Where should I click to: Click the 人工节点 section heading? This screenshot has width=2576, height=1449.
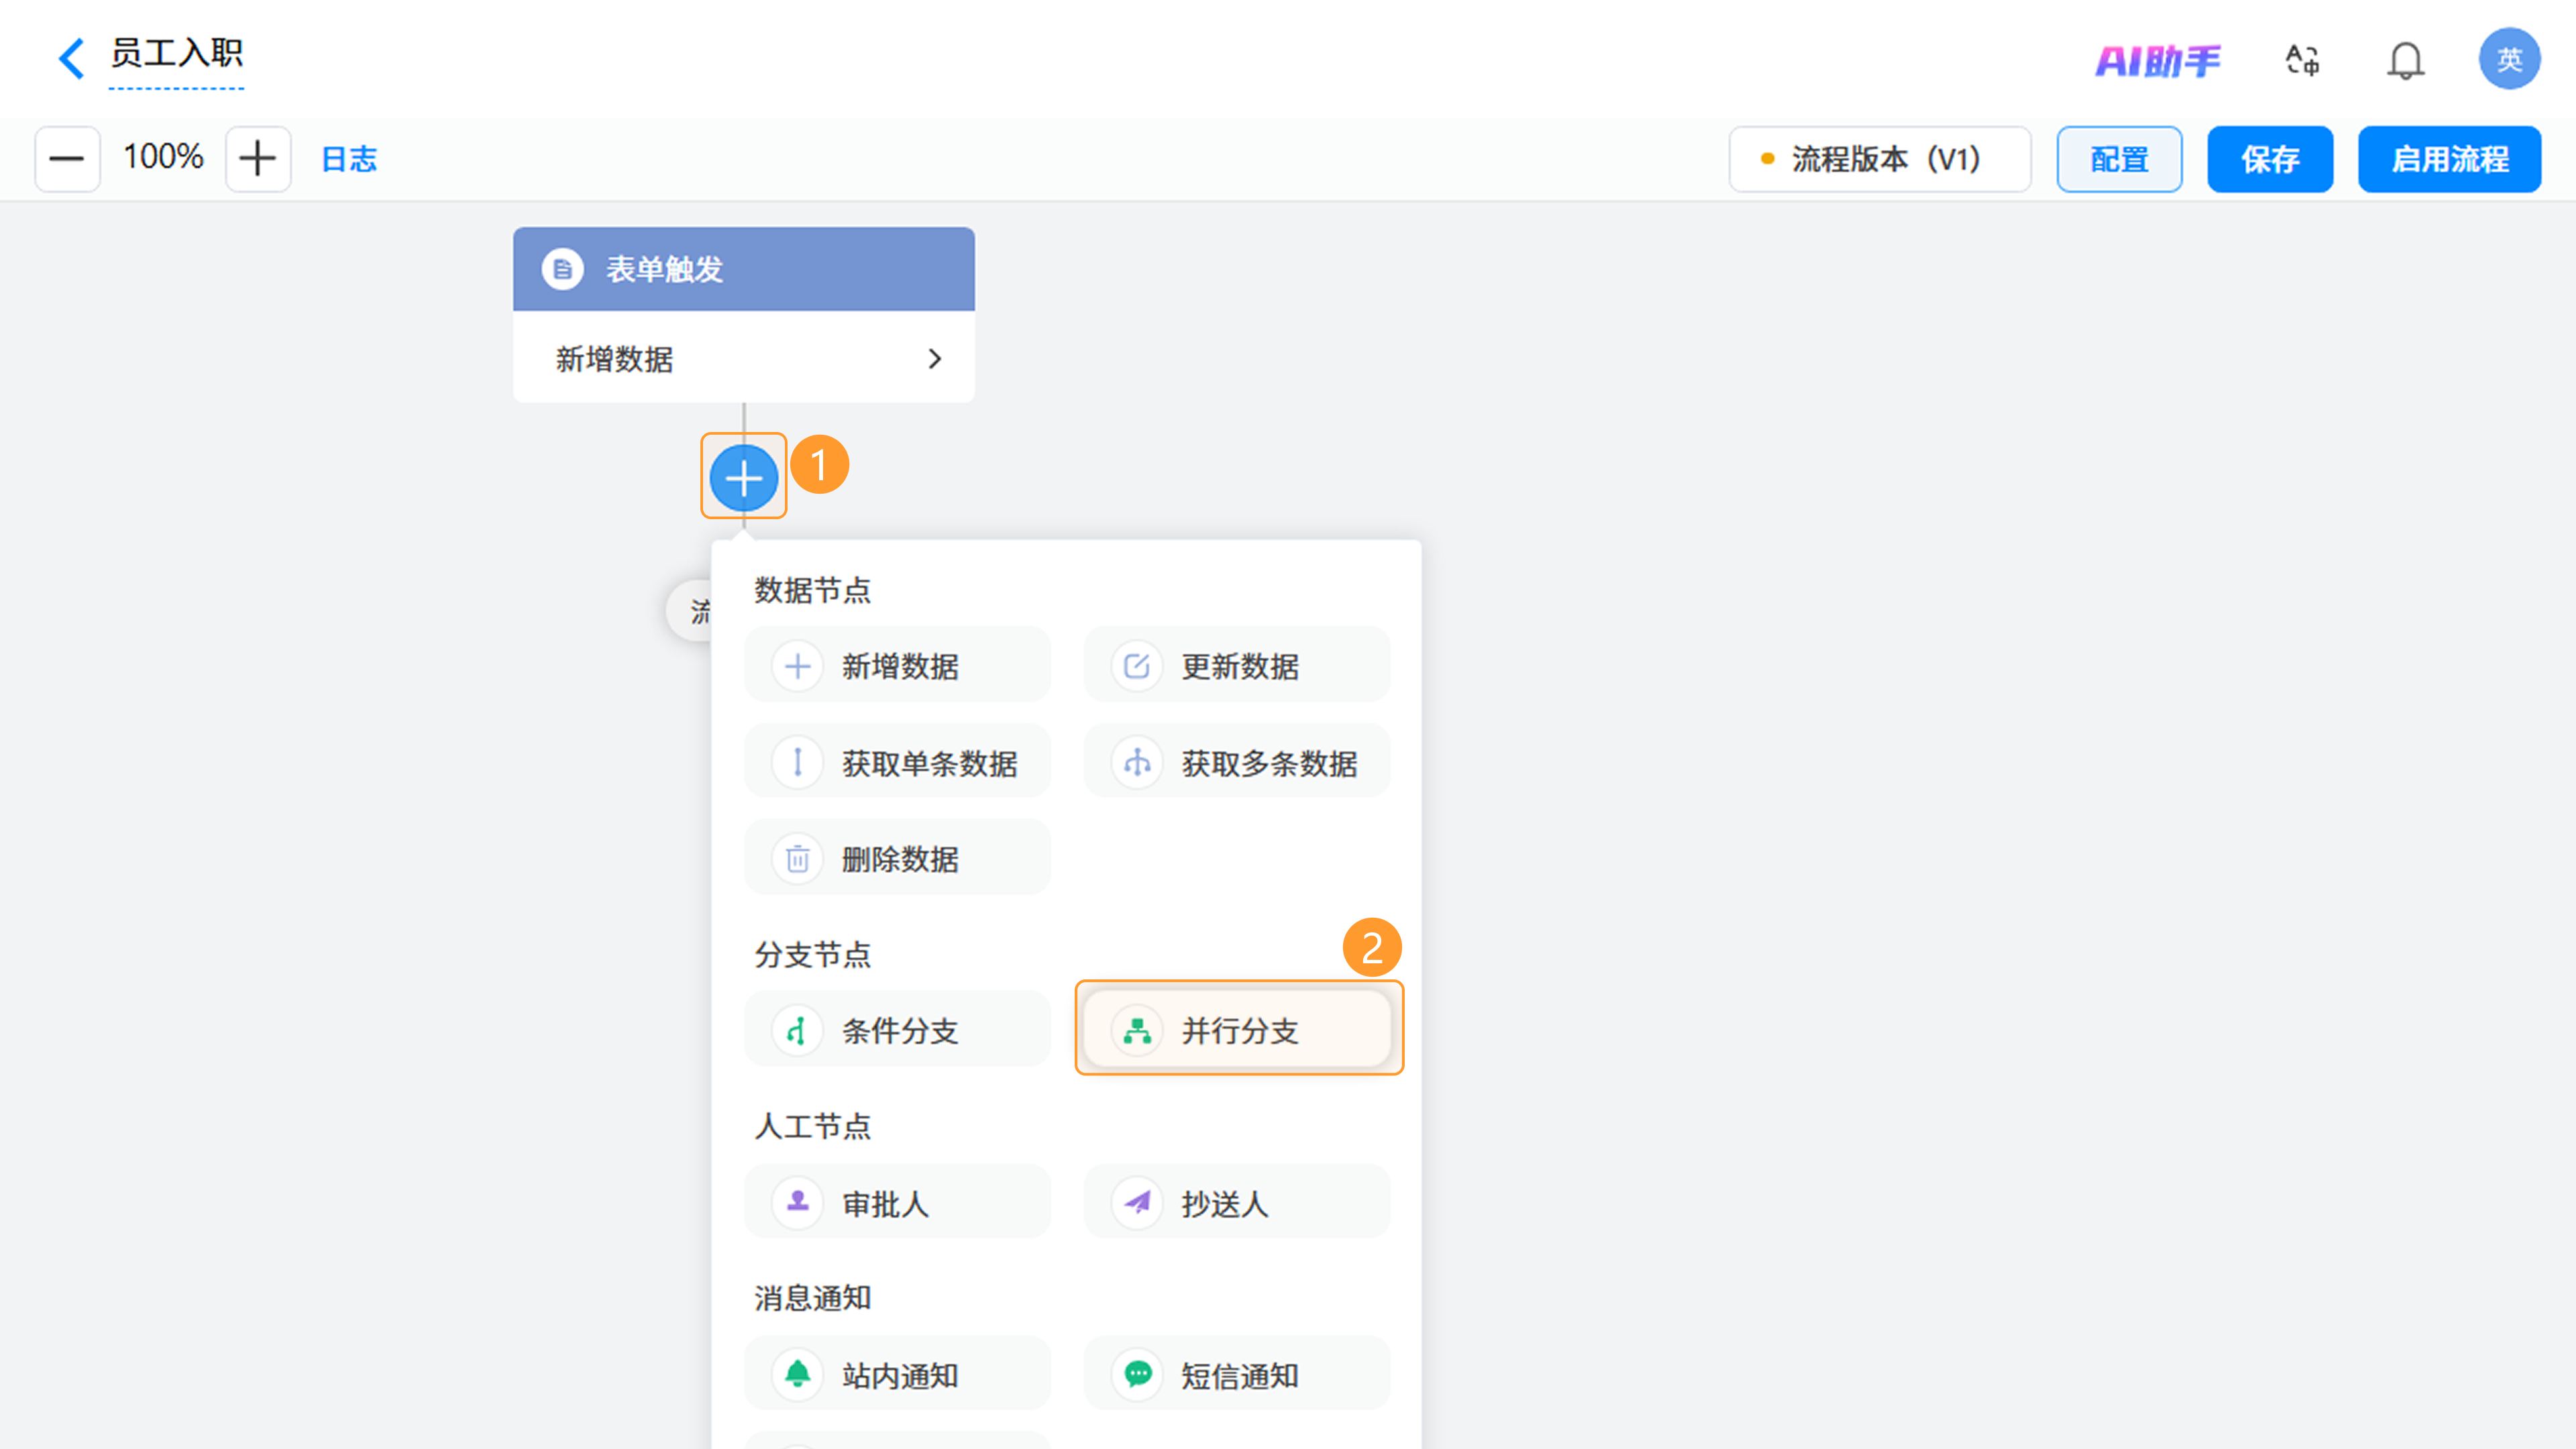point(812,1127)
